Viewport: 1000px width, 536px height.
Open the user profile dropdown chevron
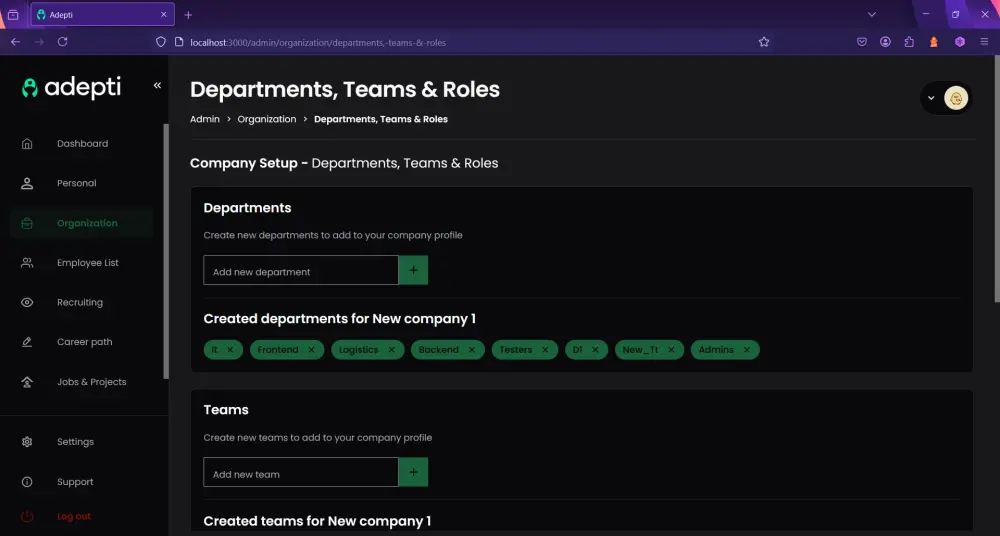click(x=931, y=98)
